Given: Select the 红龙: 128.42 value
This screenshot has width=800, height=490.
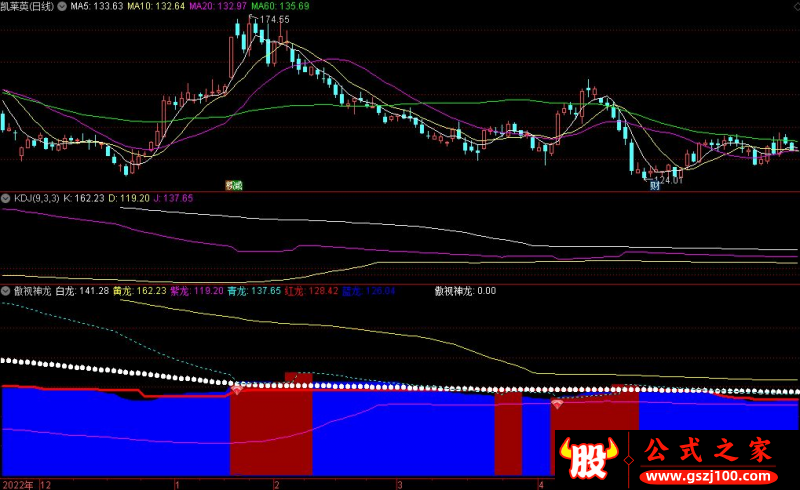Looking at the screenshot, I should click(x=311, y=291).
